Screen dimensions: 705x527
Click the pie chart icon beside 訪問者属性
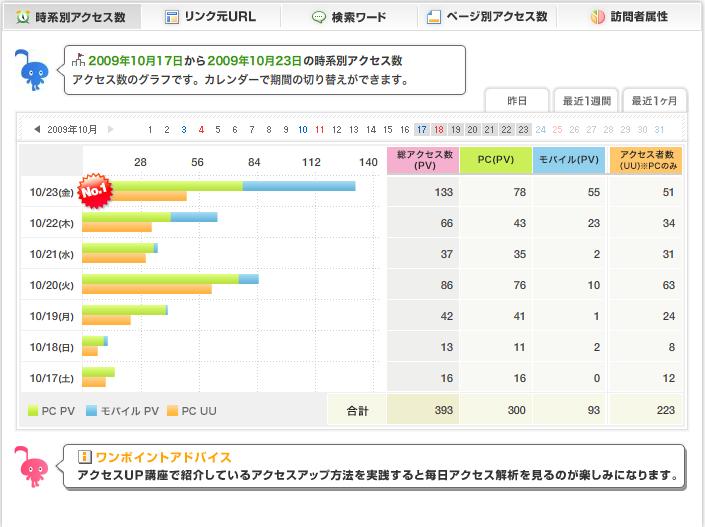[598, 17]
